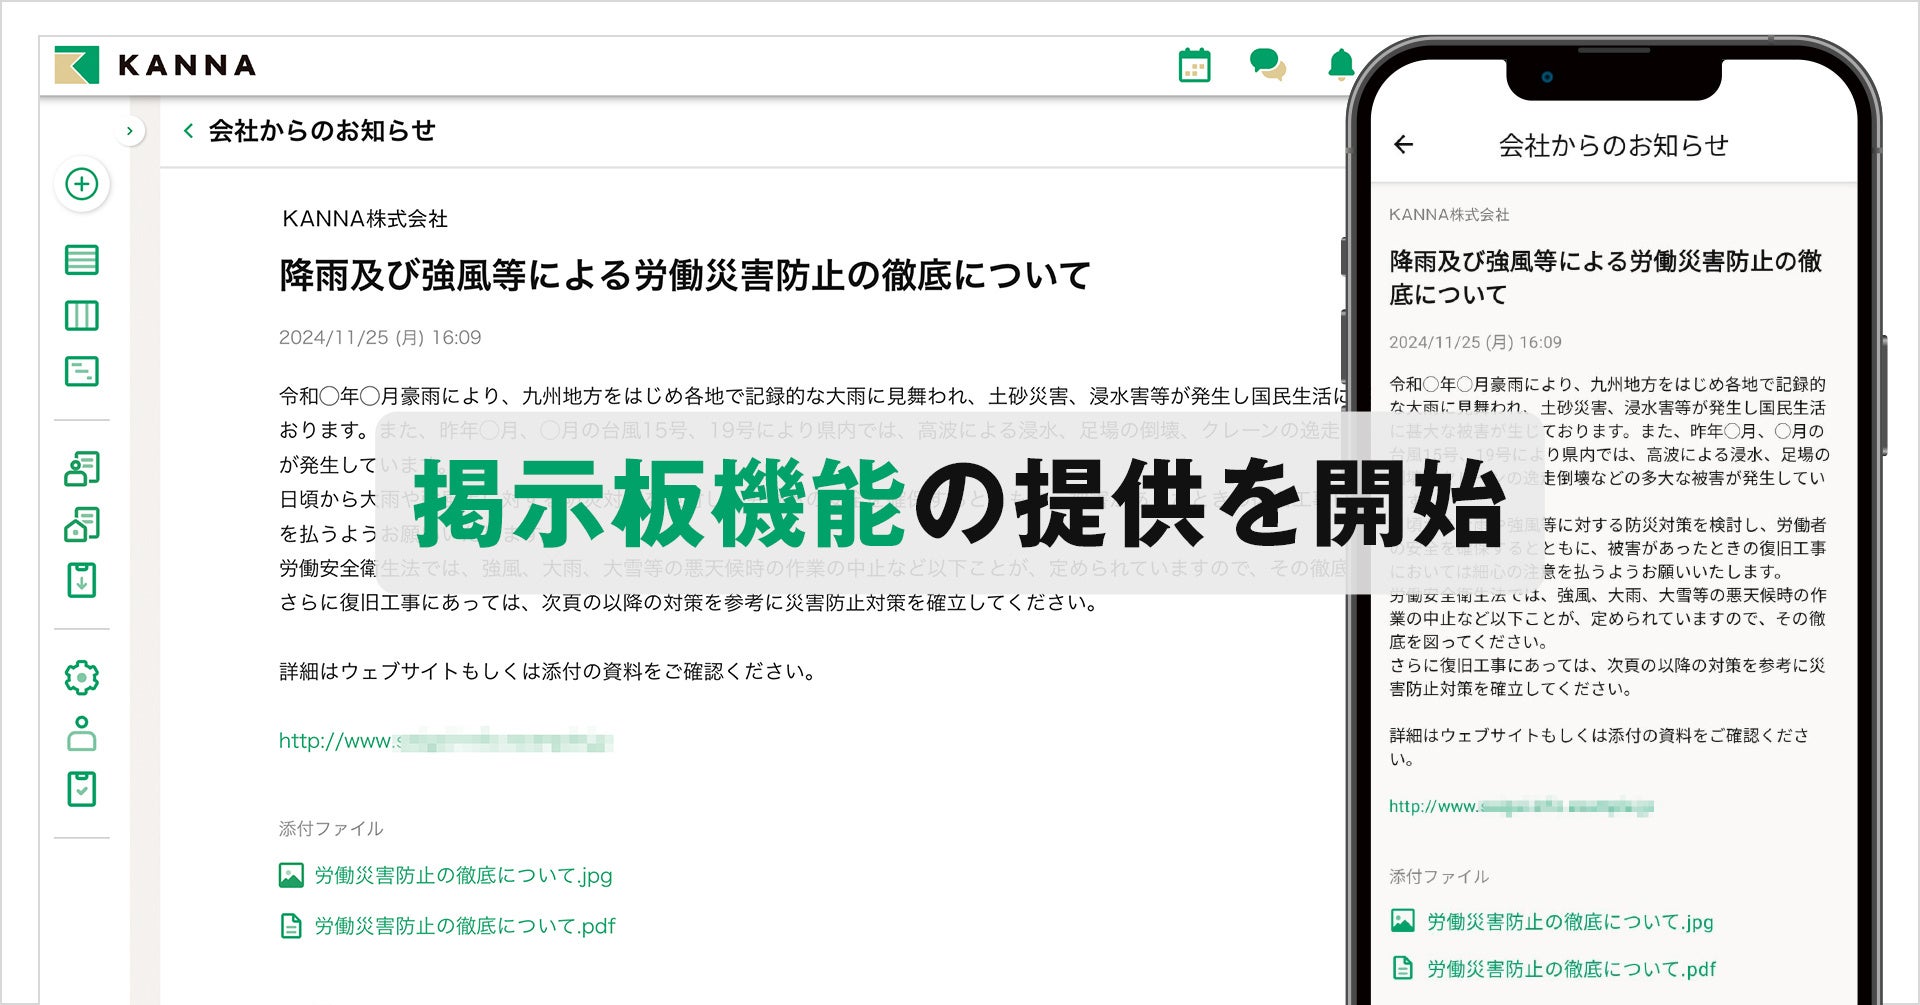The width and height of the screenshot is (1920, 1005).
Task: Click the desktop 添付ファイル label
Action: coord(331,829)
